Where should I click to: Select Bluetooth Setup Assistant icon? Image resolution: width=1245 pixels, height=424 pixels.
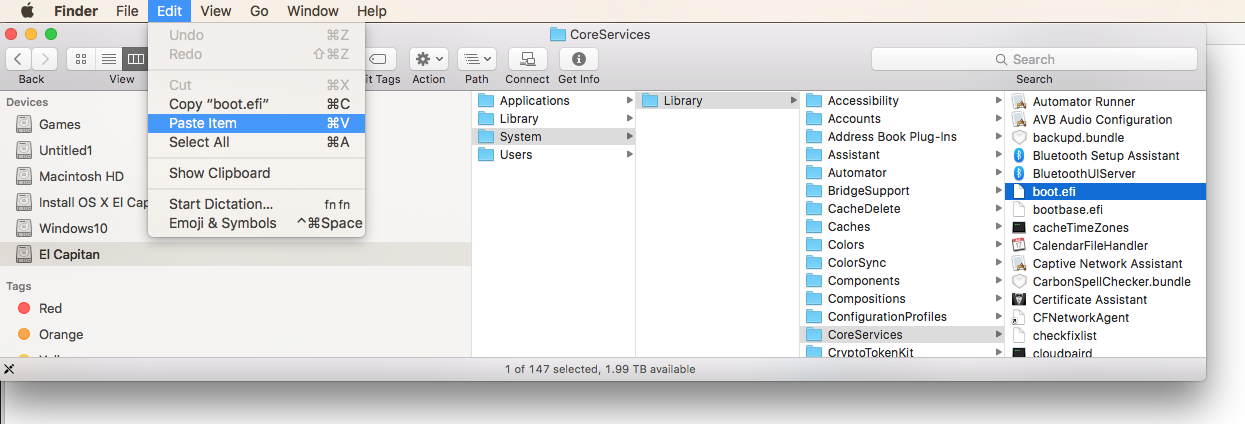pos(1019,155)
